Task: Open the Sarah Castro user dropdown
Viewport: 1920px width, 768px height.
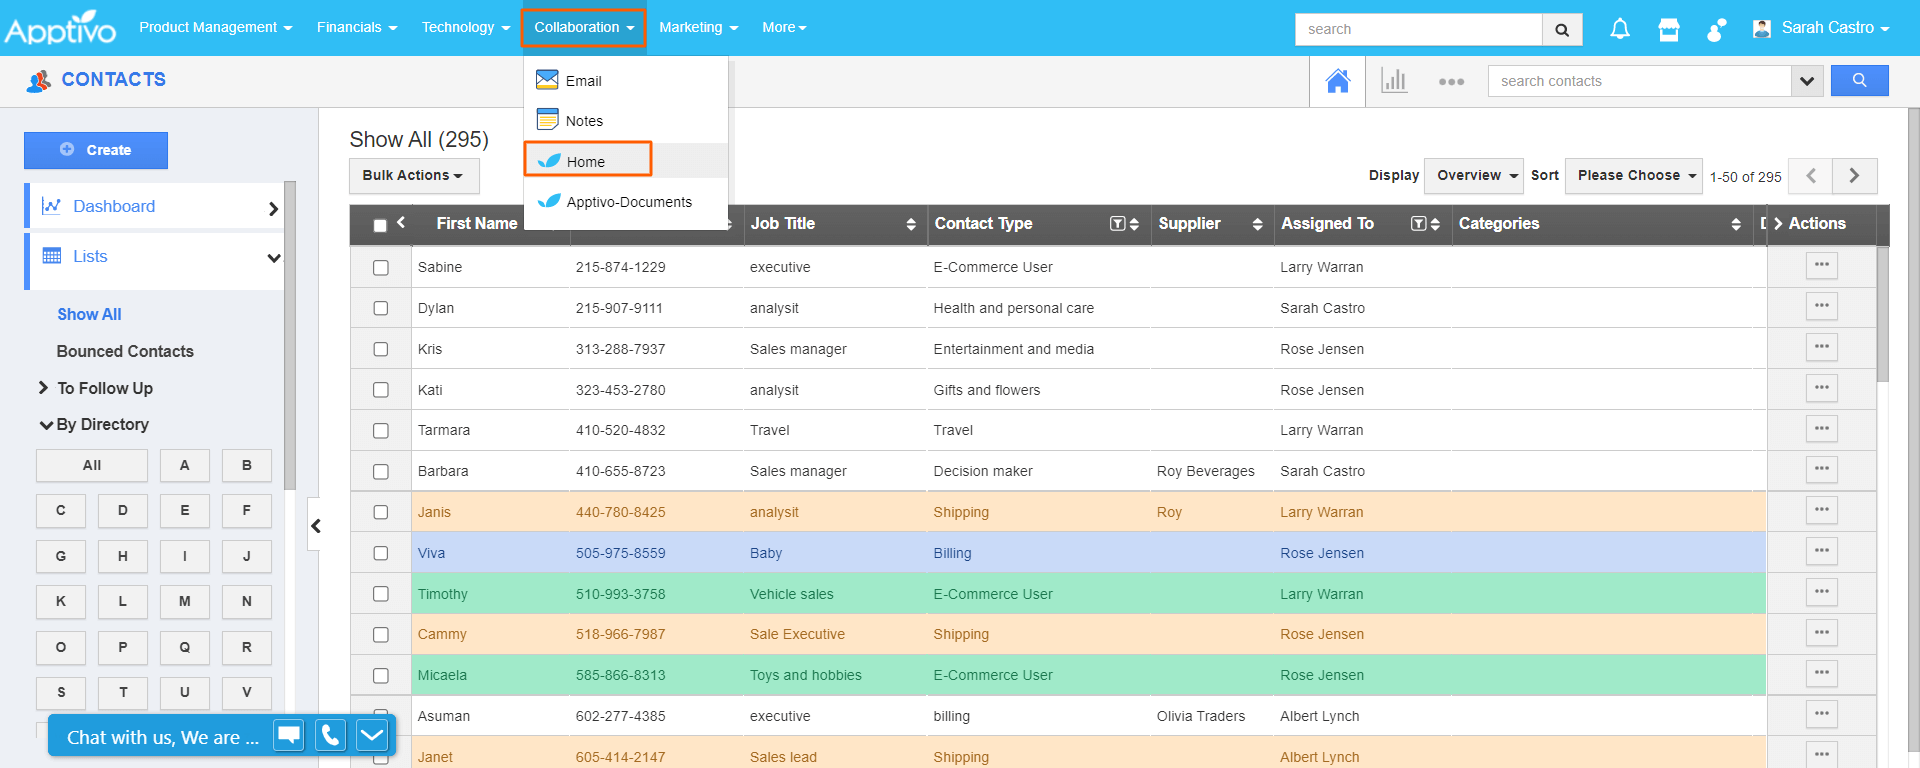Action: coord(1822,28)
